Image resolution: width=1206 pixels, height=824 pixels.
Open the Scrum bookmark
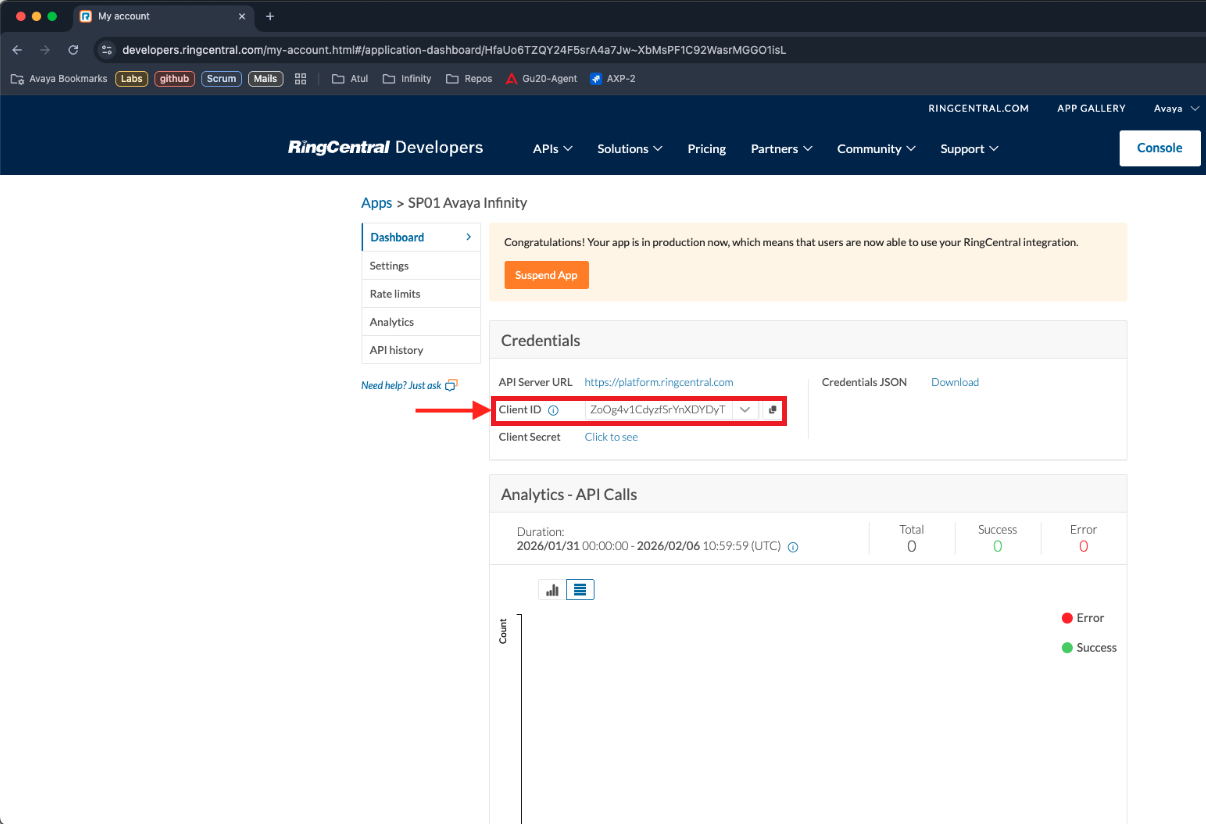[222, 79]
